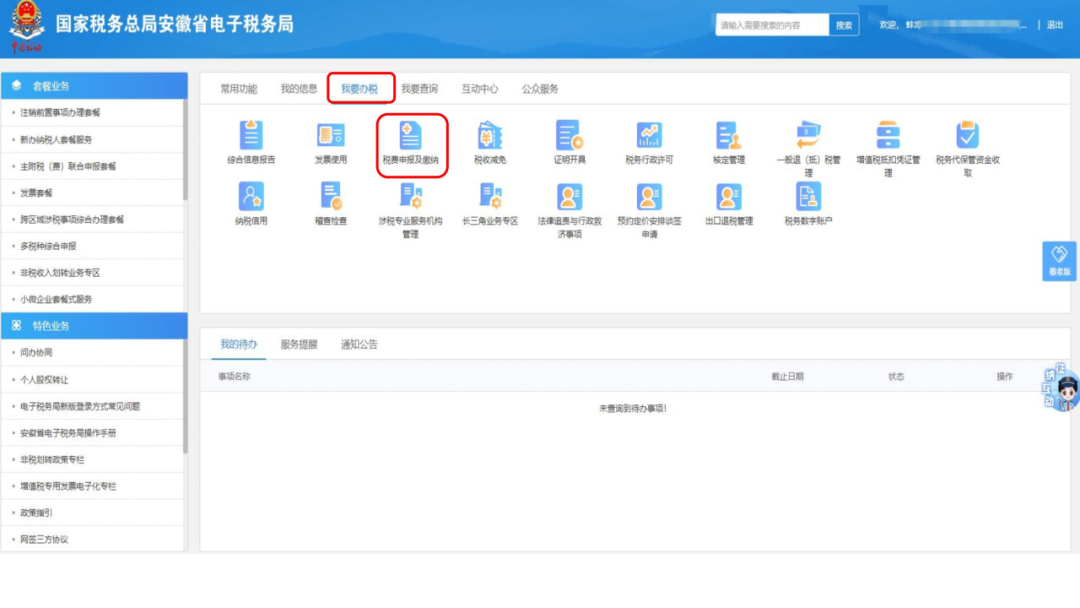Switch to 我要办税 tab

(360, 89)
